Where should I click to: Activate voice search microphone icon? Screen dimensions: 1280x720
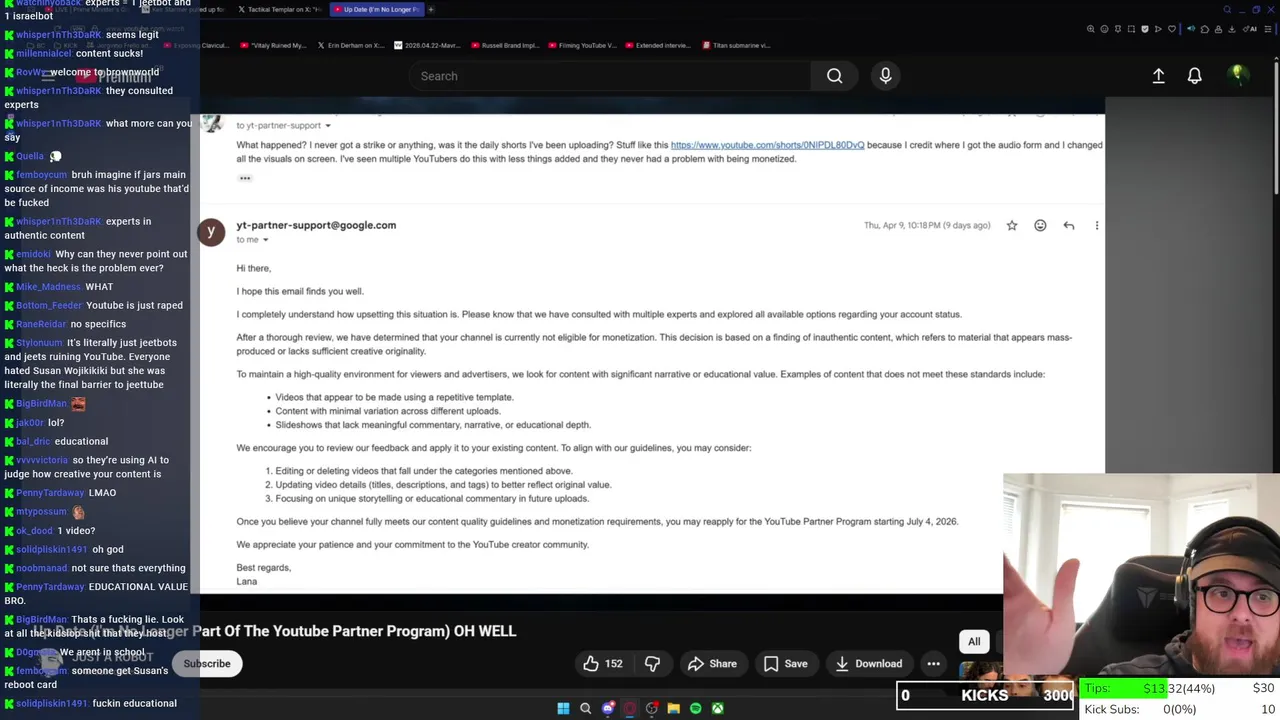coord(885,76)
